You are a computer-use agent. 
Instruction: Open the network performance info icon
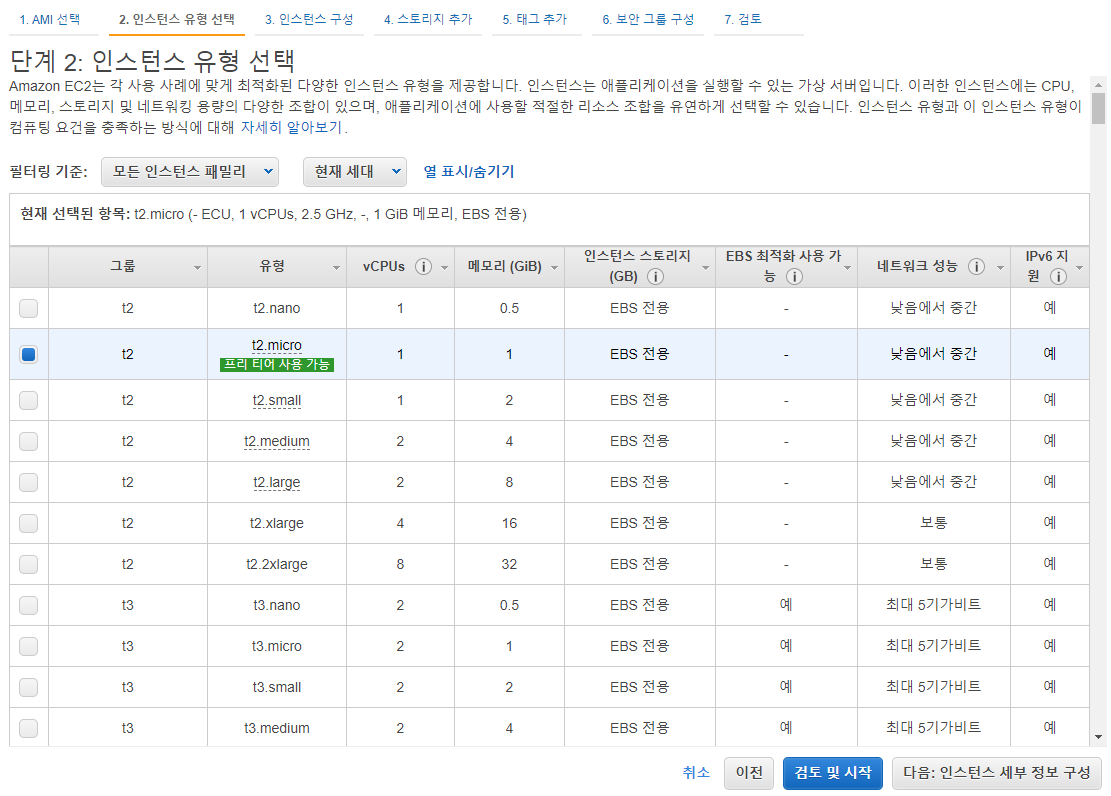pyautogui.click(x=976, y=267)
